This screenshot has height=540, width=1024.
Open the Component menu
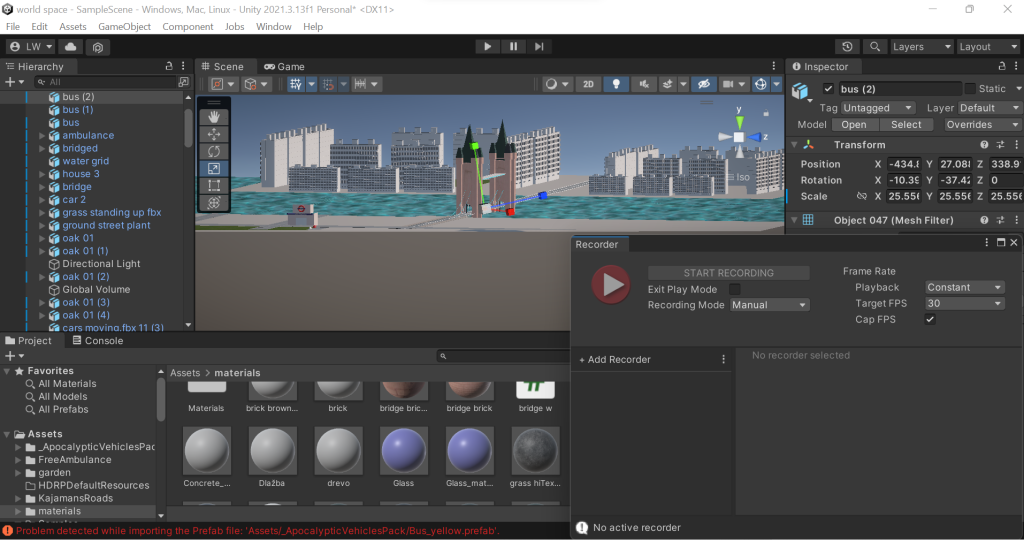coord(187,27)
